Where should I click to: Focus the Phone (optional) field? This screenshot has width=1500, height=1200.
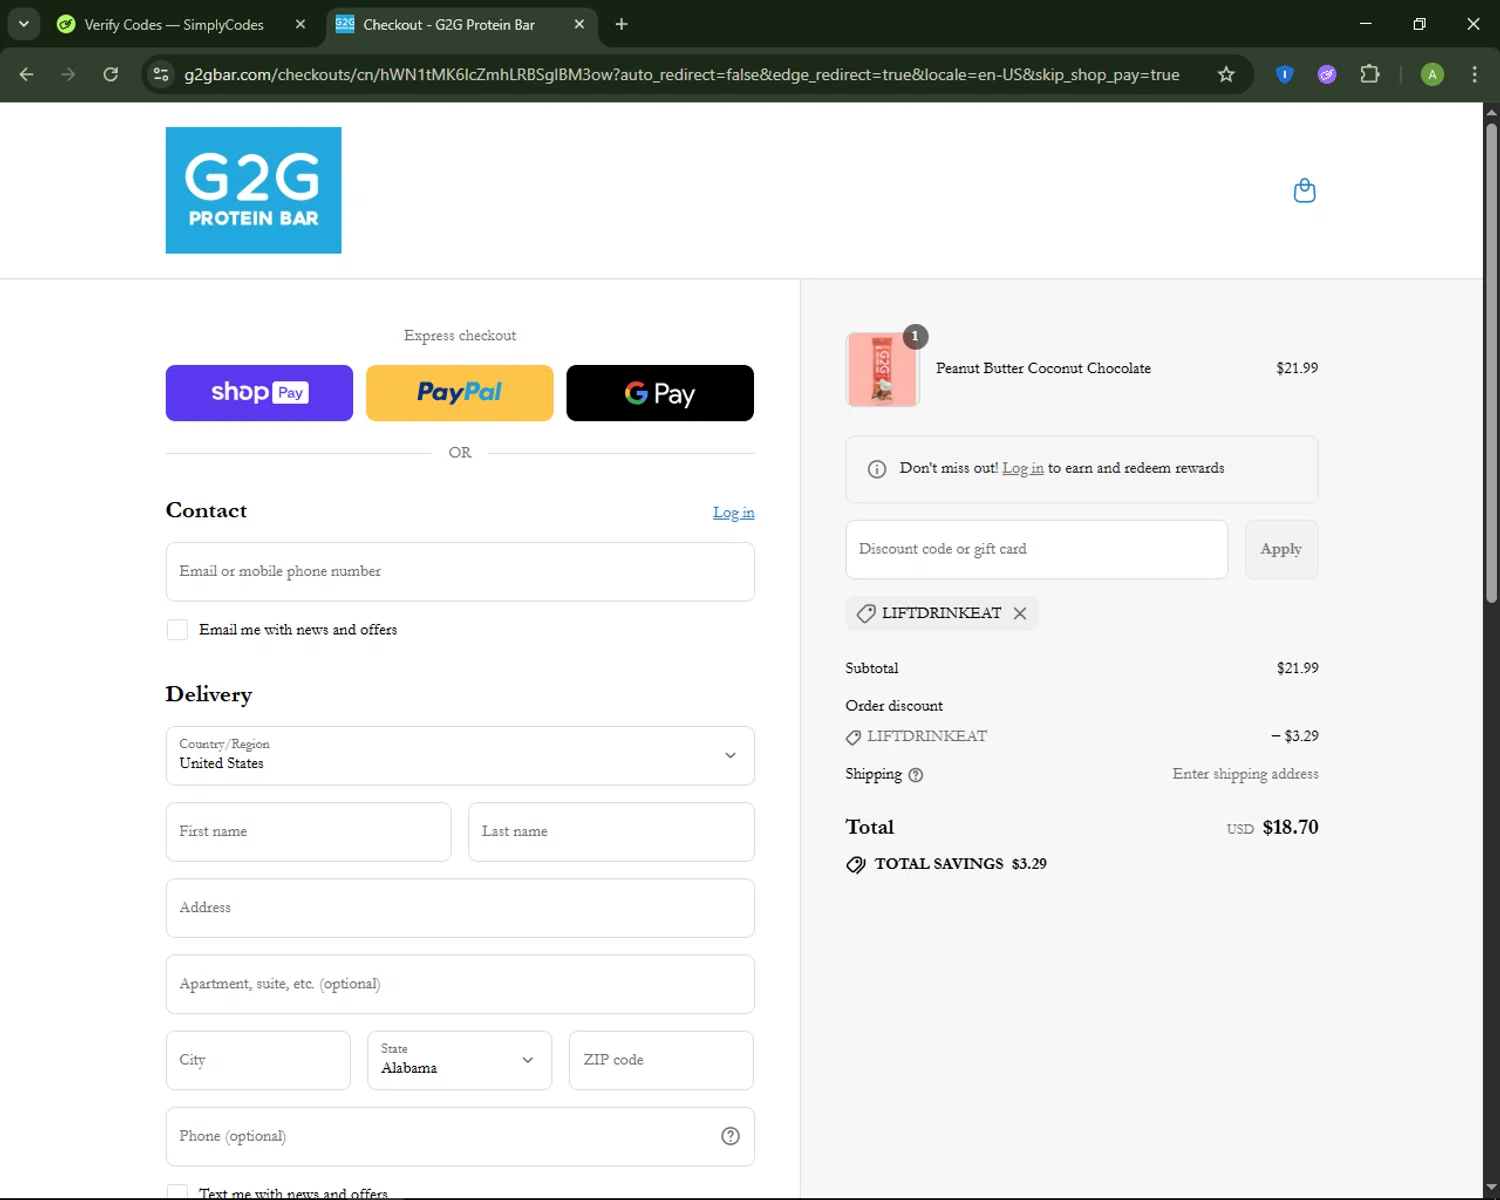pos(460,1136)
